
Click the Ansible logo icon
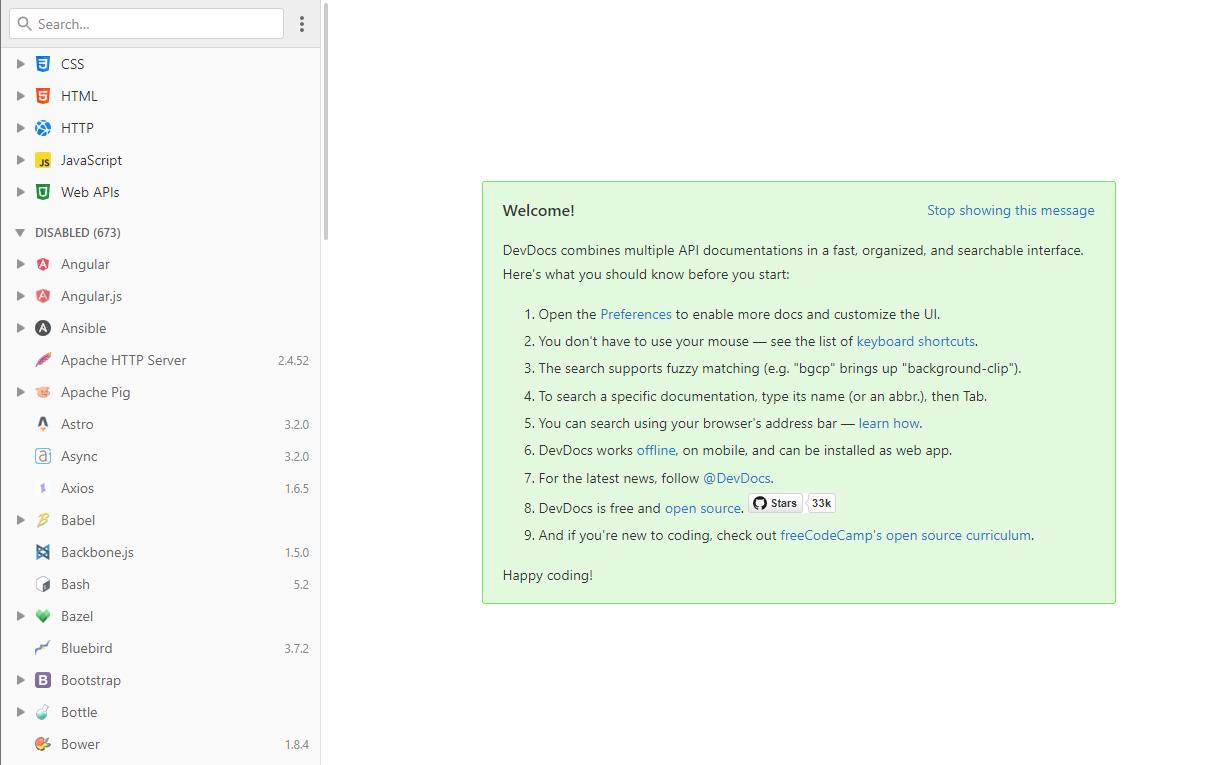point(43,328)
